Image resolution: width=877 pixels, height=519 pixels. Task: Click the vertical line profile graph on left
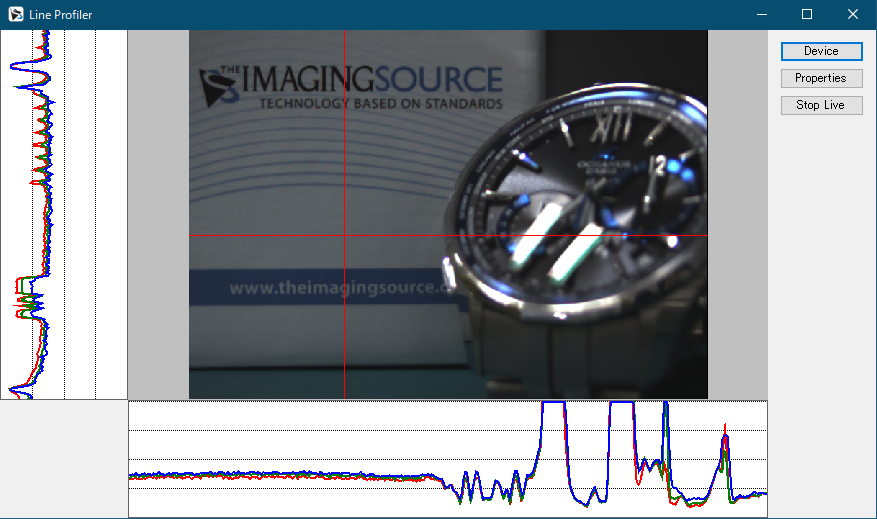point(64,214)
